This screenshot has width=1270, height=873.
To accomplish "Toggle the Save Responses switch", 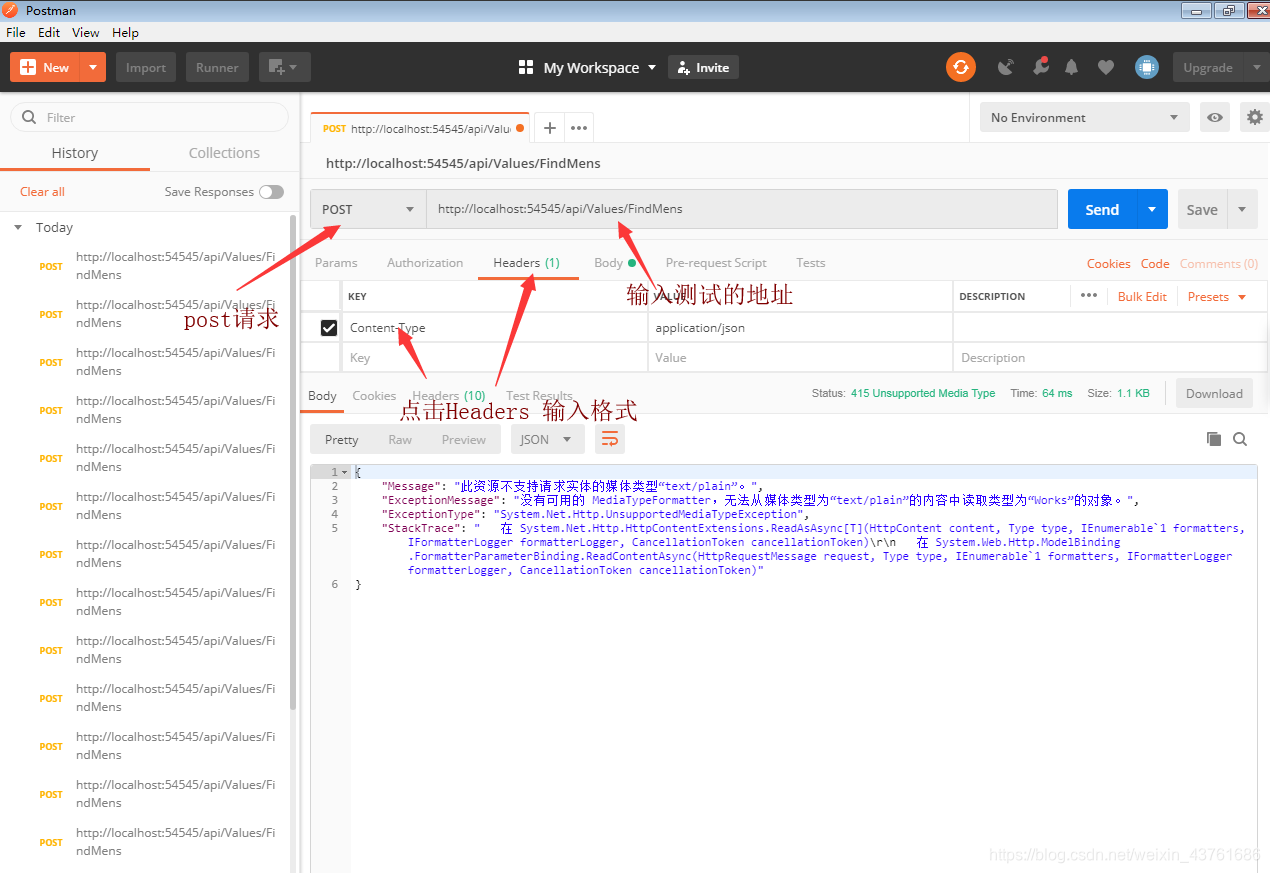I will click(271, 192).
